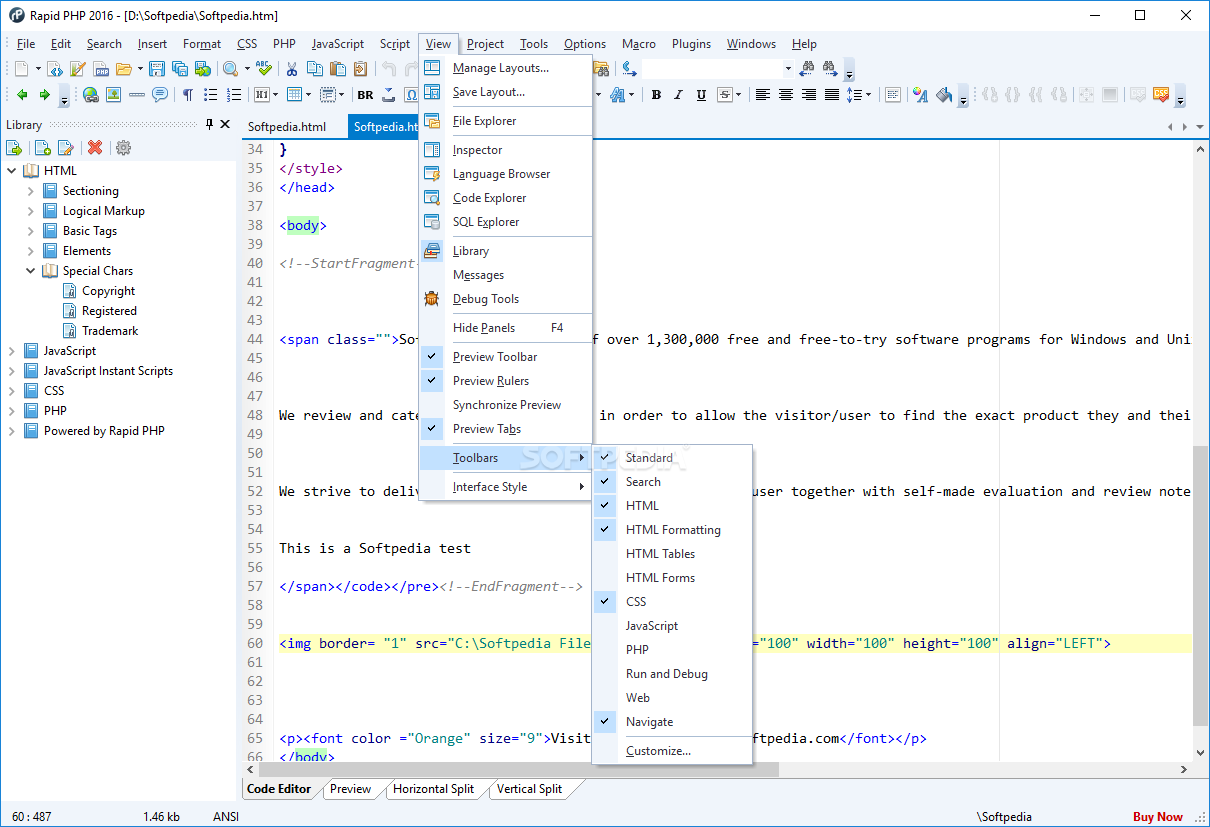Screen dimensions: 1210x827
Task: Align text center icon
Action: (x=786, y=95)
